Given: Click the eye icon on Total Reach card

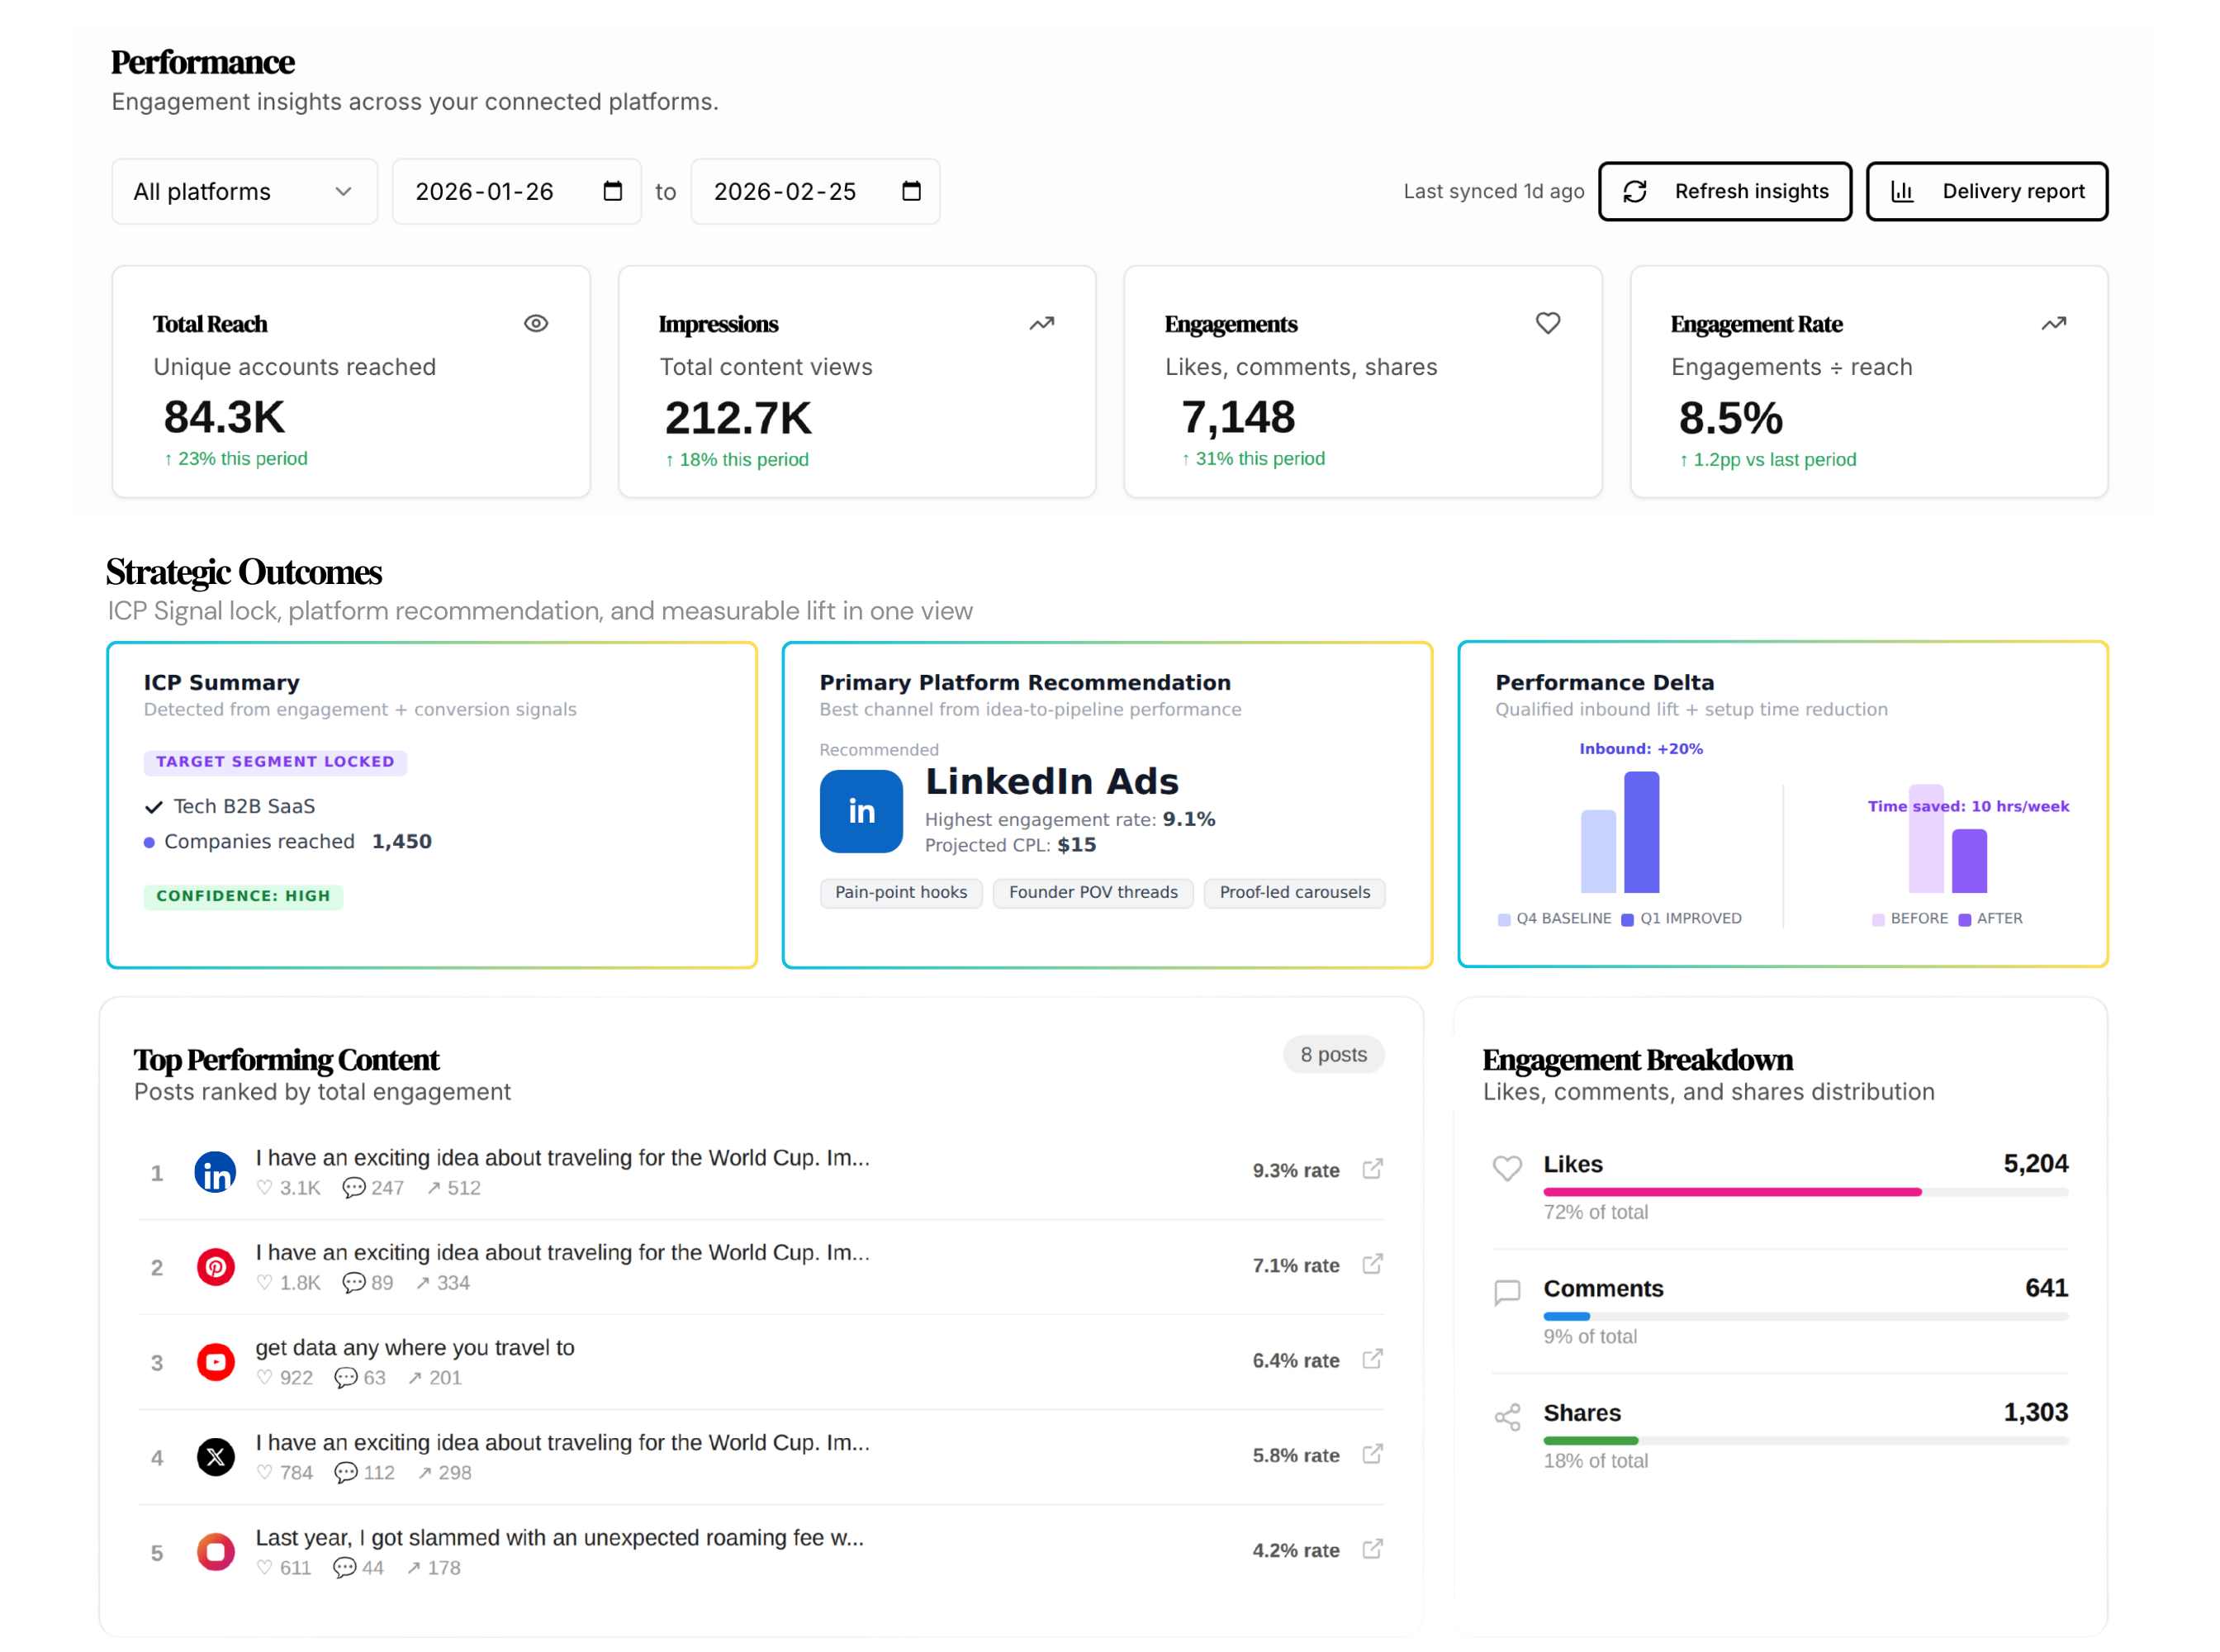Looking at the screenshot, I should coord(536,323).
